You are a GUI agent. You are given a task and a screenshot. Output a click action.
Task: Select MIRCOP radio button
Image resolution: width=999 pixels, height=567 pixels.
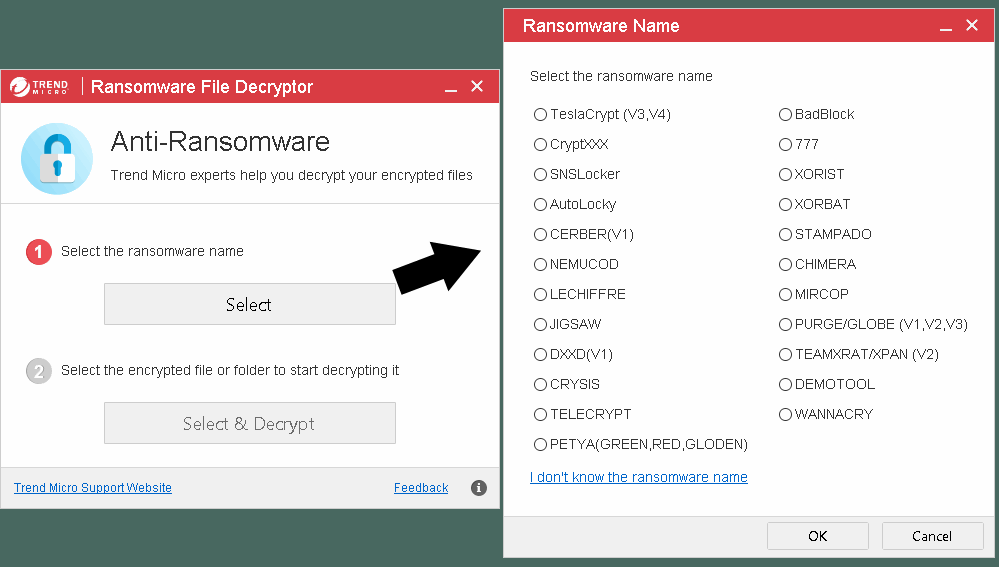point(786,294)
